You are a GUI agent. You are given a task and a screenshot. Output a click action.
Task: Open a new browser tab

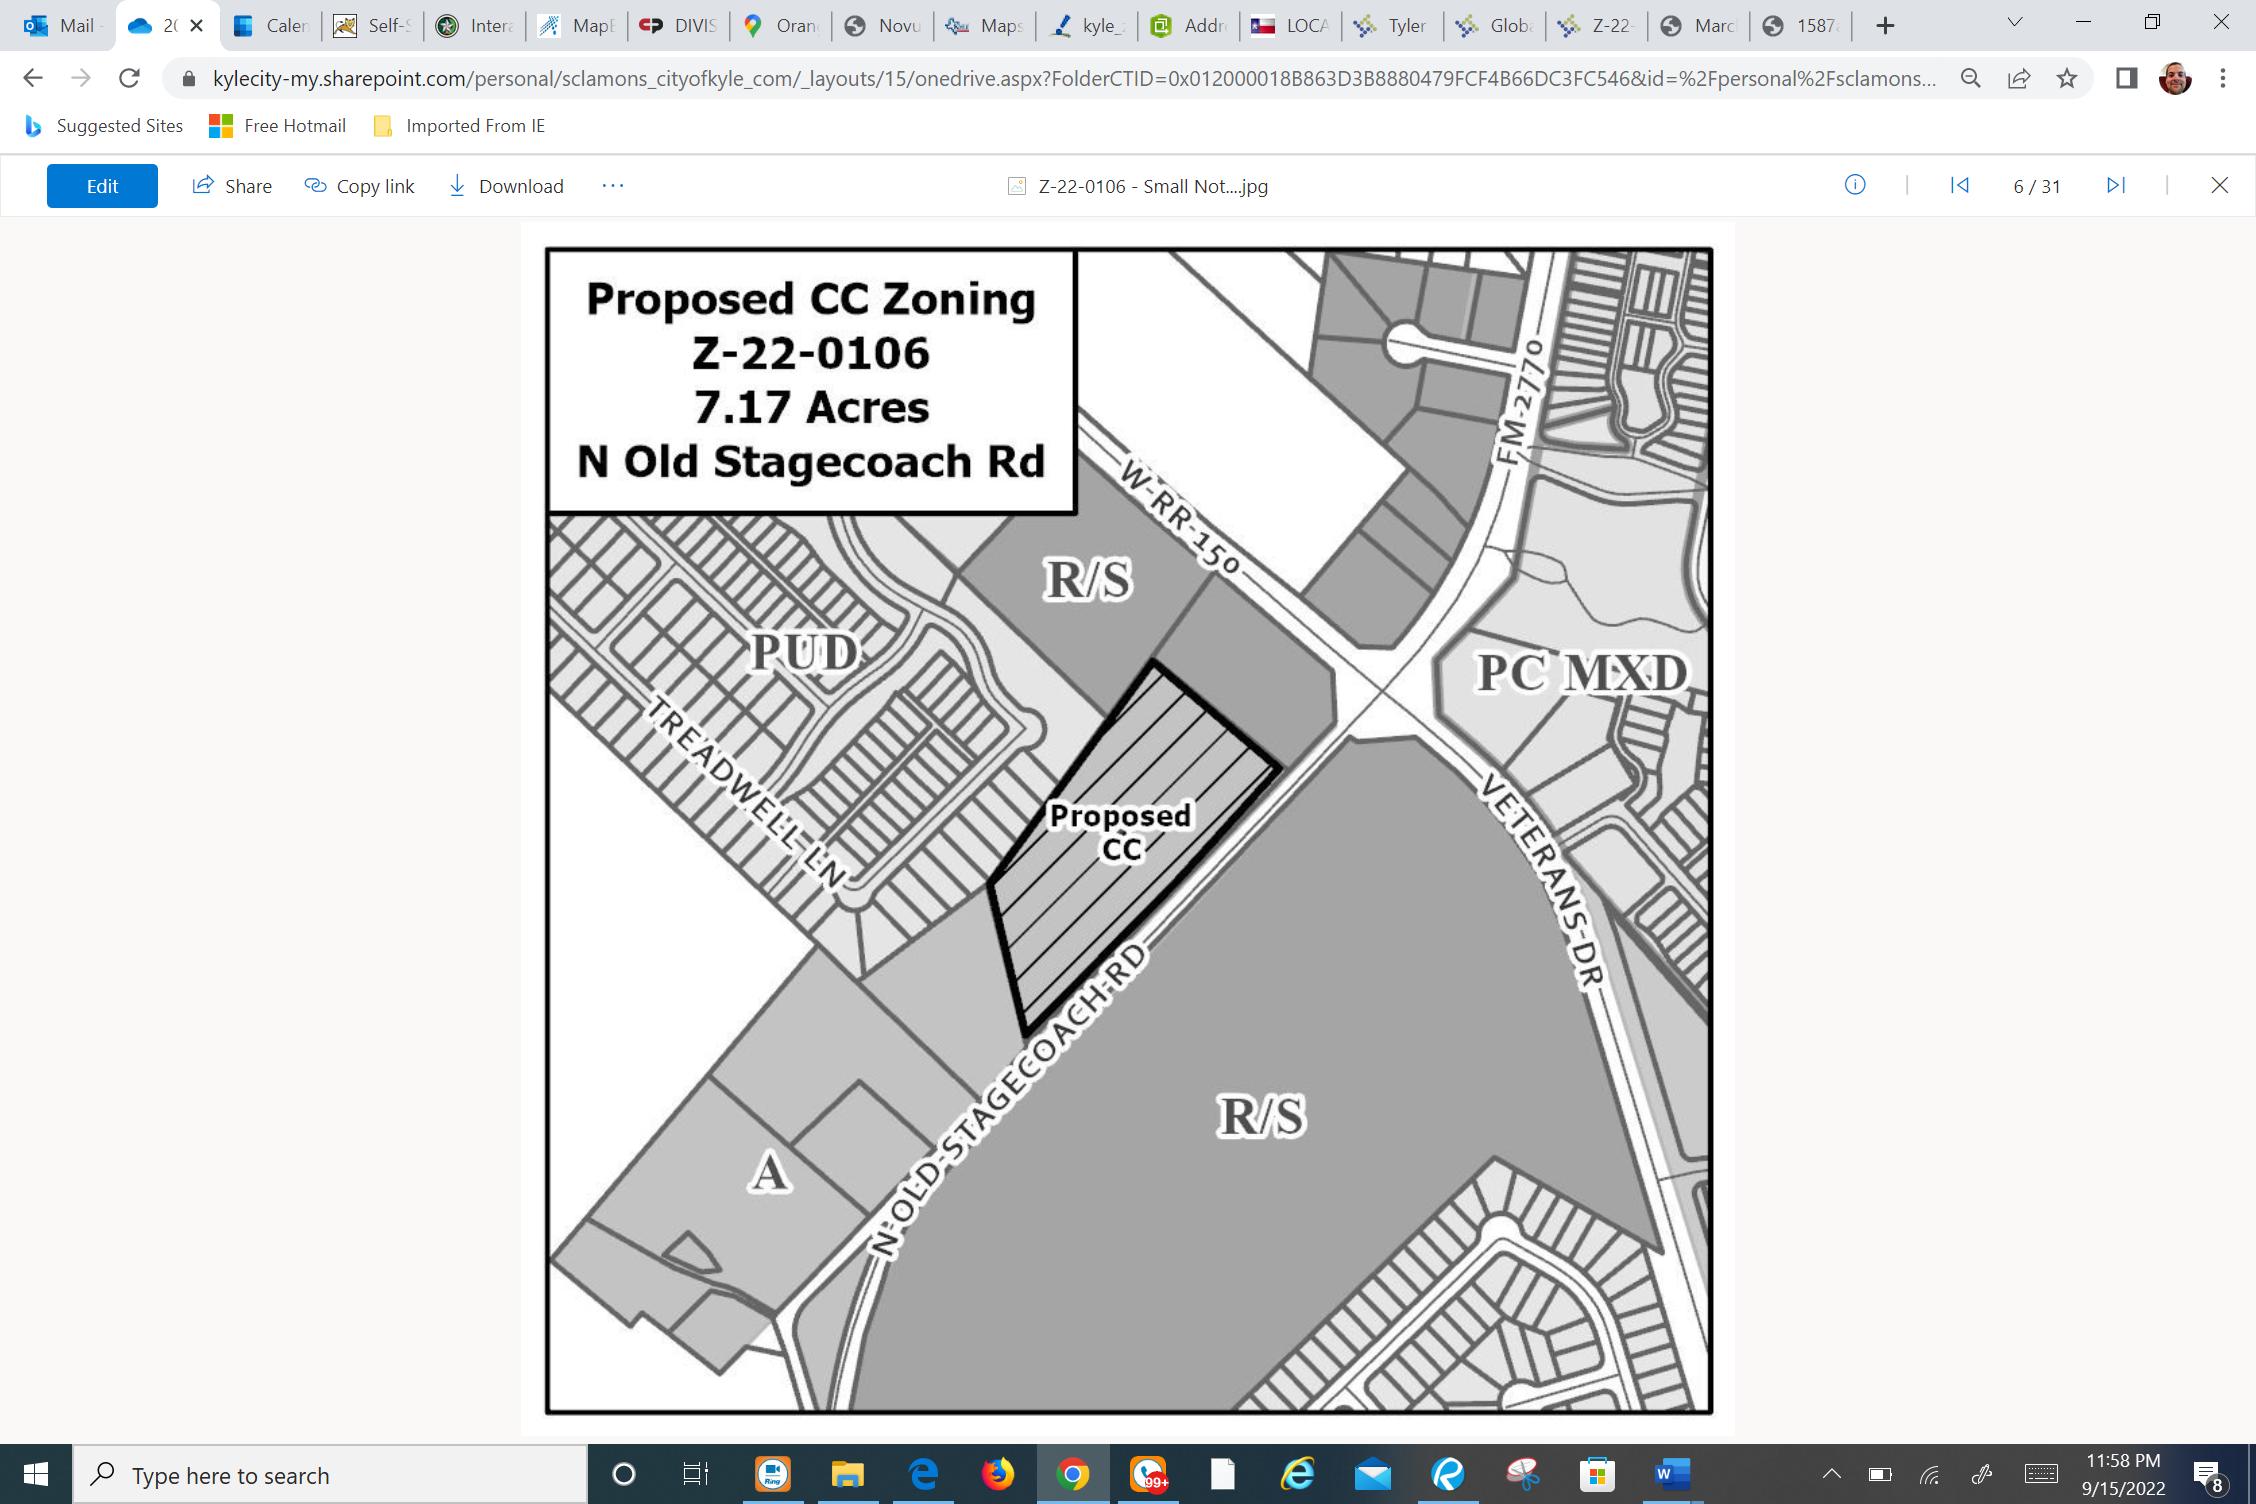[x=1885, y=26]
